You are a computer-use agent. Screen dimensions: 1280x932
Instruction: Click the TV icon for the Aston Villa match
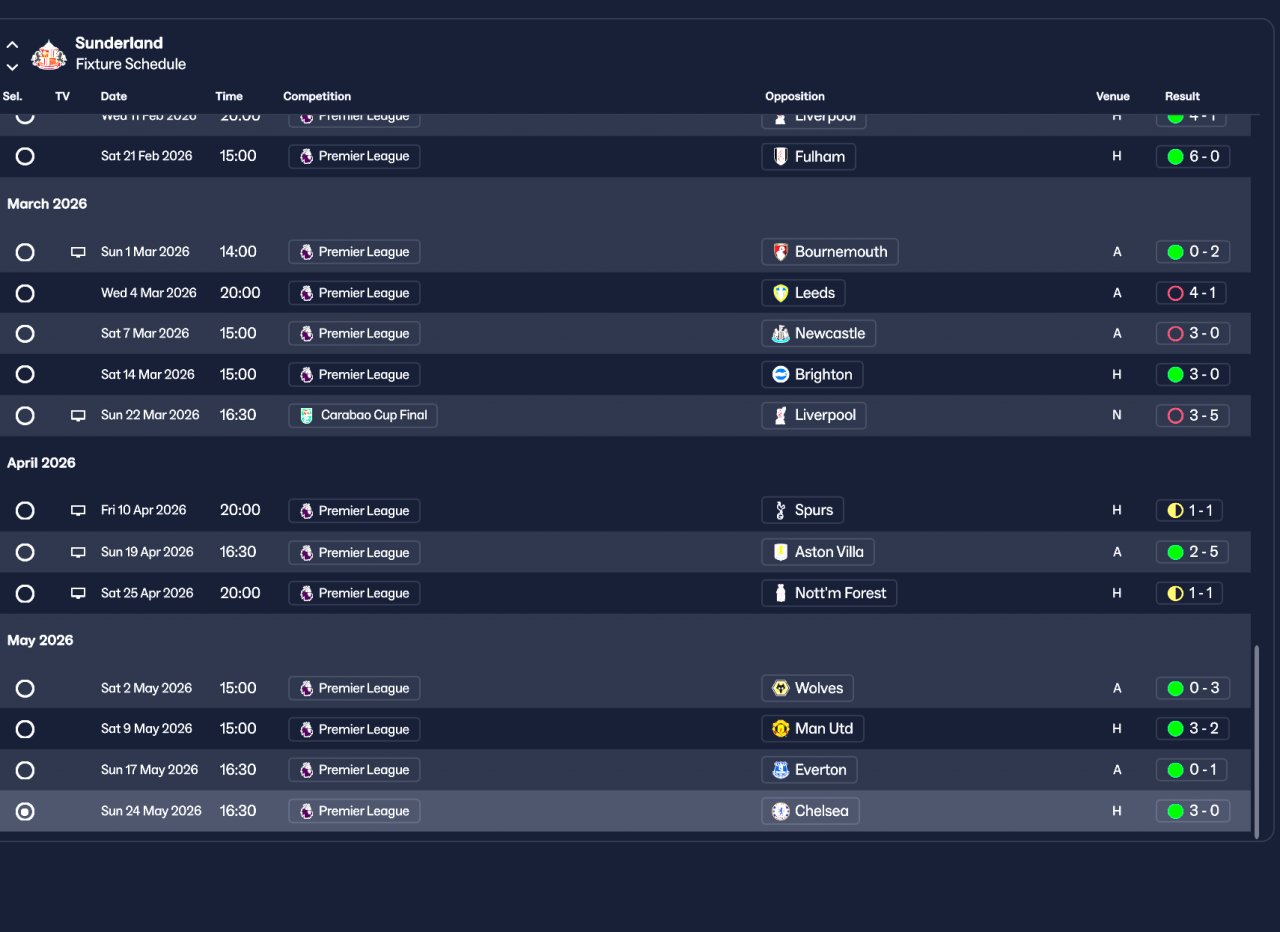pyautogui.click(x=78, y=552)
